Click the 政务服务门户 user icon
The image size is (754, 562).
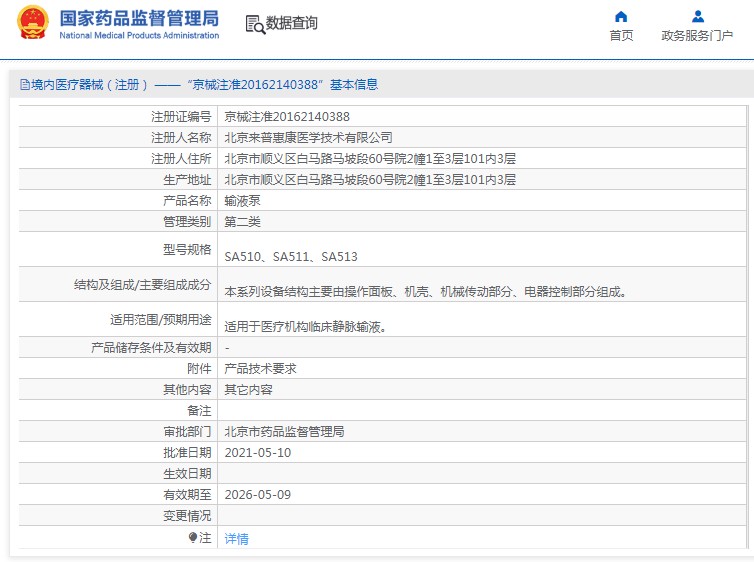pyautogui.click(x=698, y=17)
